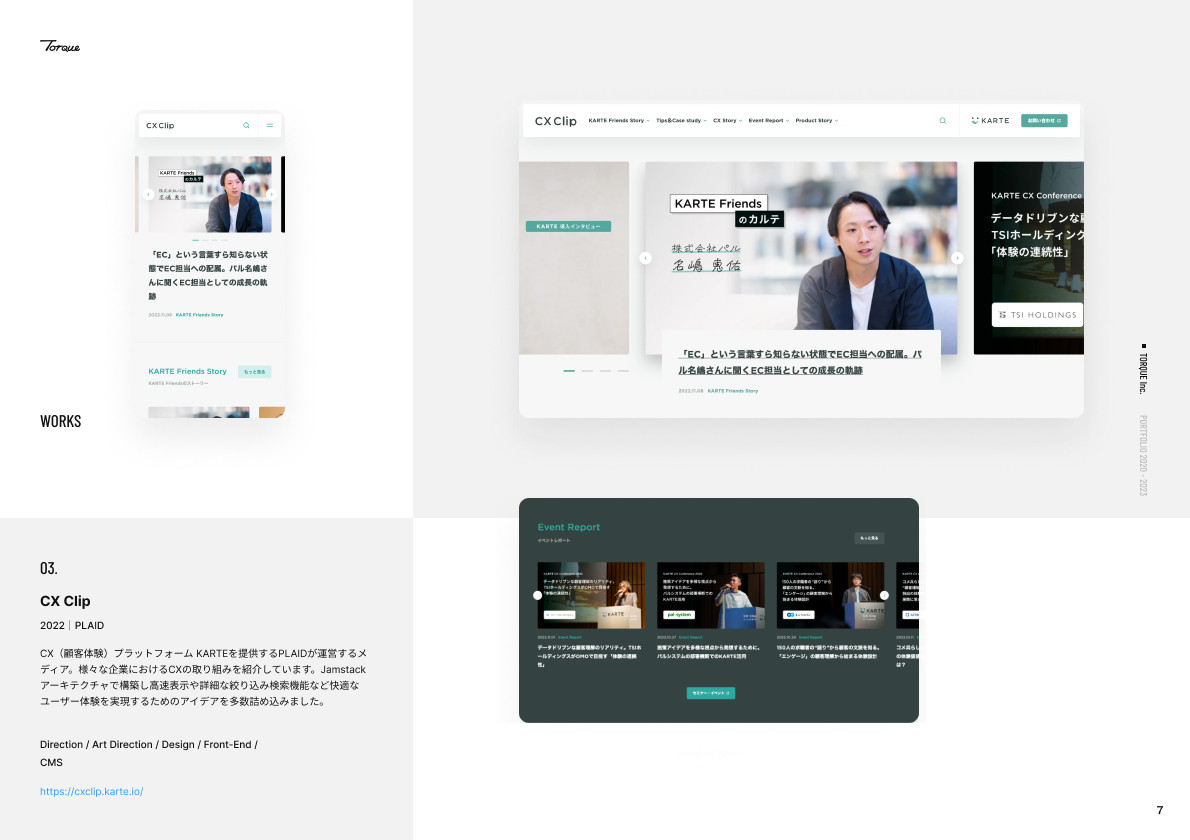This screenshot has width=1190, height=840.
Task: Open the Event Report nav menu item
Action: tap(768, 120)
